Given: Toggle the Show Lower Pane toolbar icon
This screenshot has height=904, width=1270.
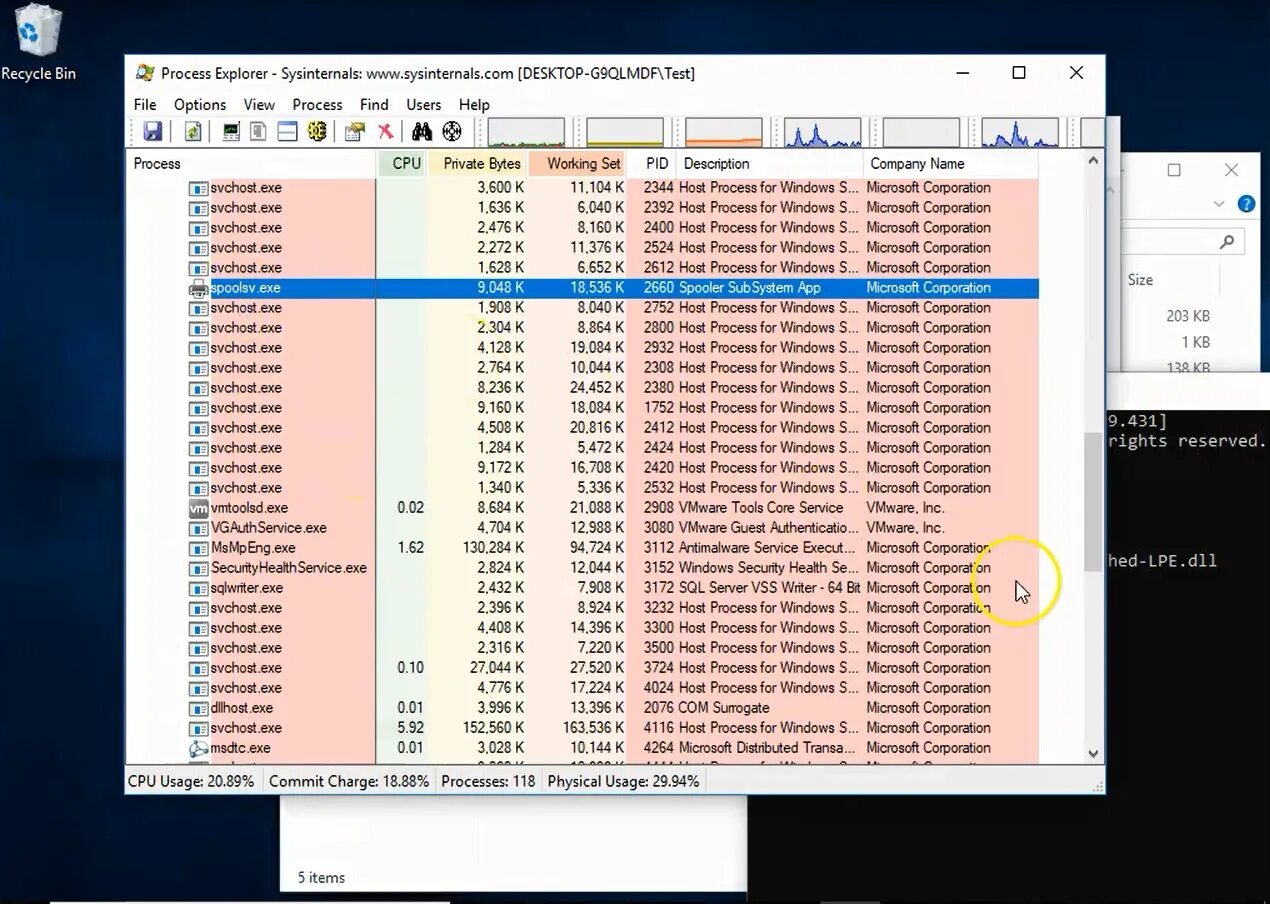Looking at the screenshot, I should pos(287,131).
